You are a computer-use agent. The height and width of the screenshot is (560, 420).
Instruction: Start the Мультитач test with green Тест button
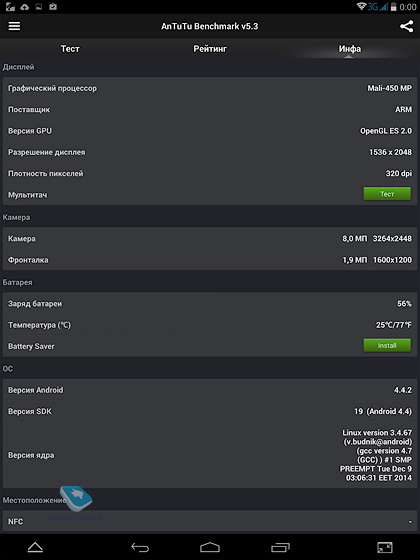click(x=387, y=194)
